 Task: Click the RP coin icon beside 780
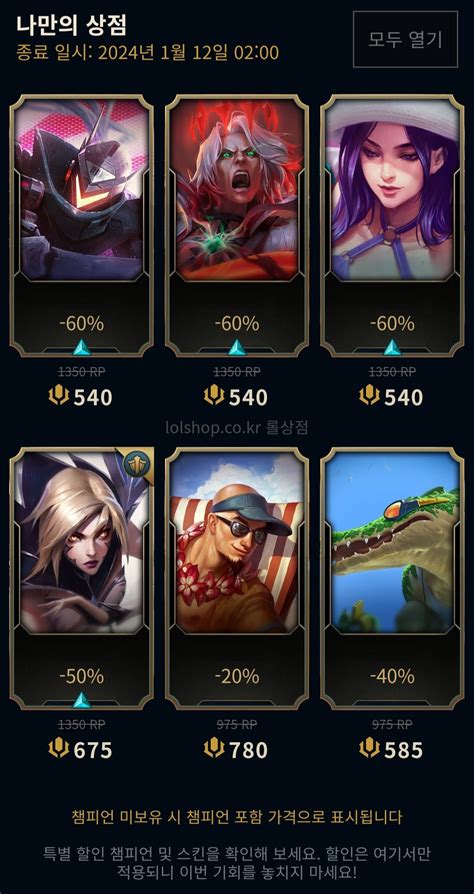click(x=213, y=748)
